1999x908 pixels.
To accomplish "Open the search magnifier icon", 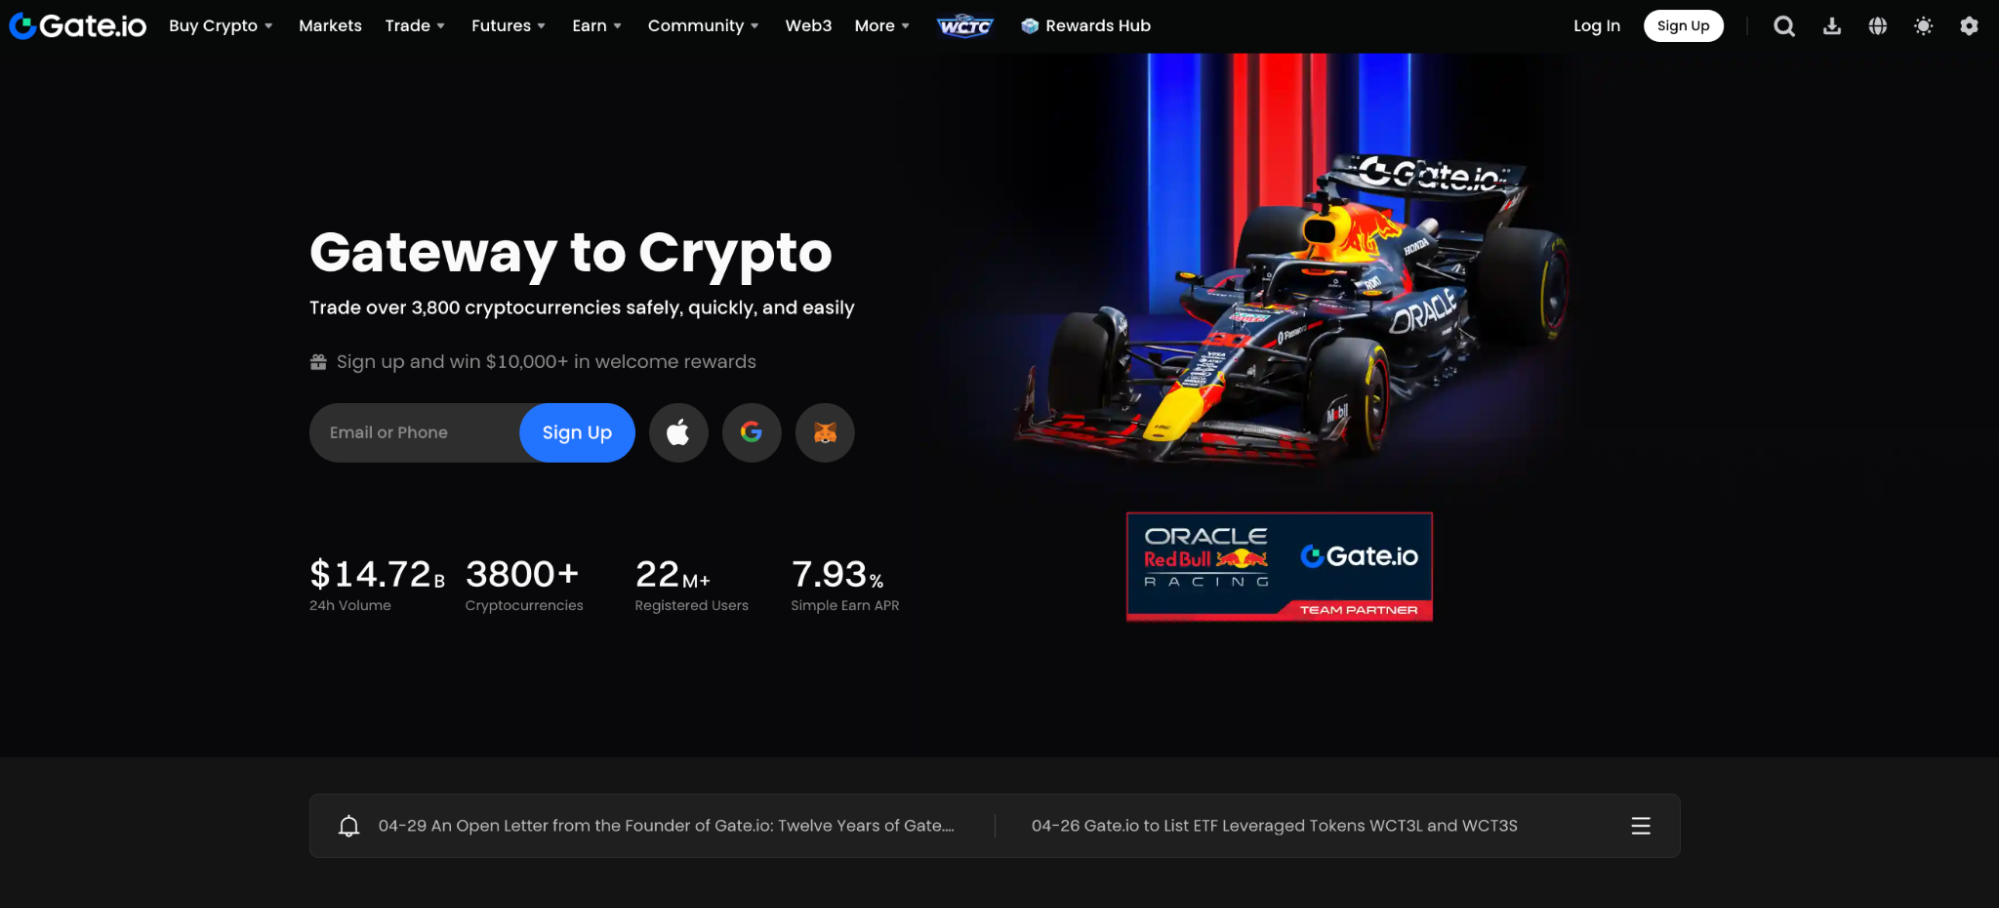I will (1784, 26).
